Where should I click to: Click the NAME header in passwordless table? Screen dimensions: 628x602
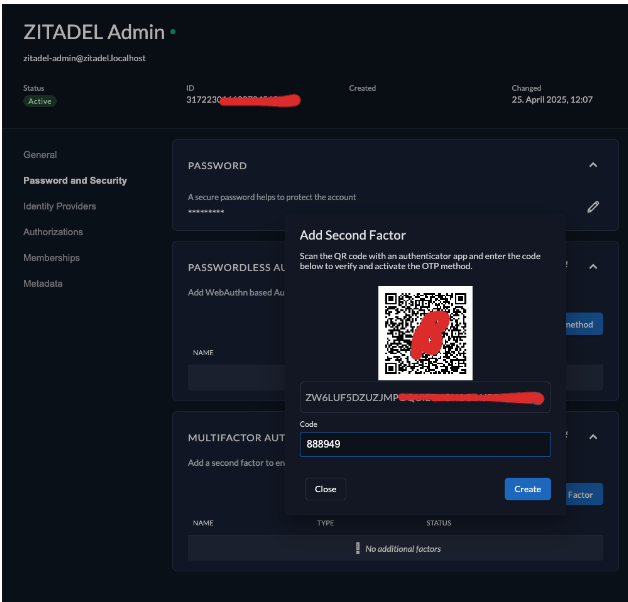203,353
